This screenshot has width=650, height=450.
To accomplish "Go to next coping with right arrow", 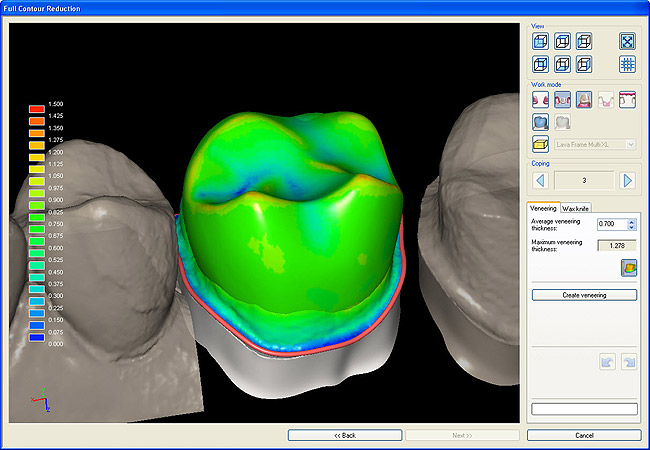I will 627,181.
